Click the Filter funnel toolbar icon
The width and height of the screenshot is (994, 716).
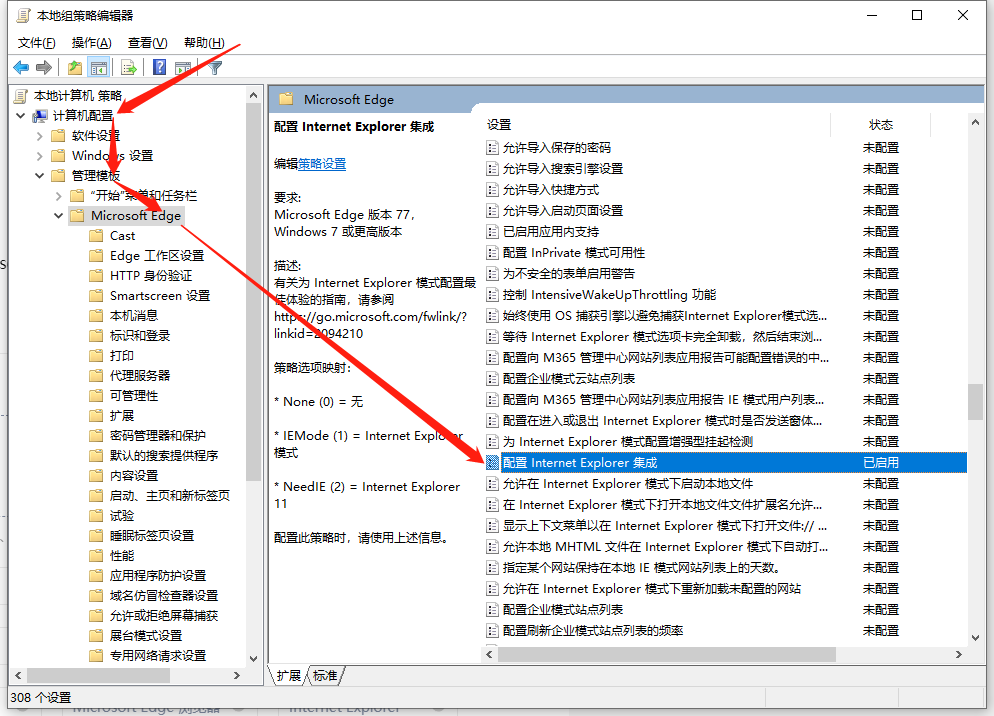[x=215, y=67]
